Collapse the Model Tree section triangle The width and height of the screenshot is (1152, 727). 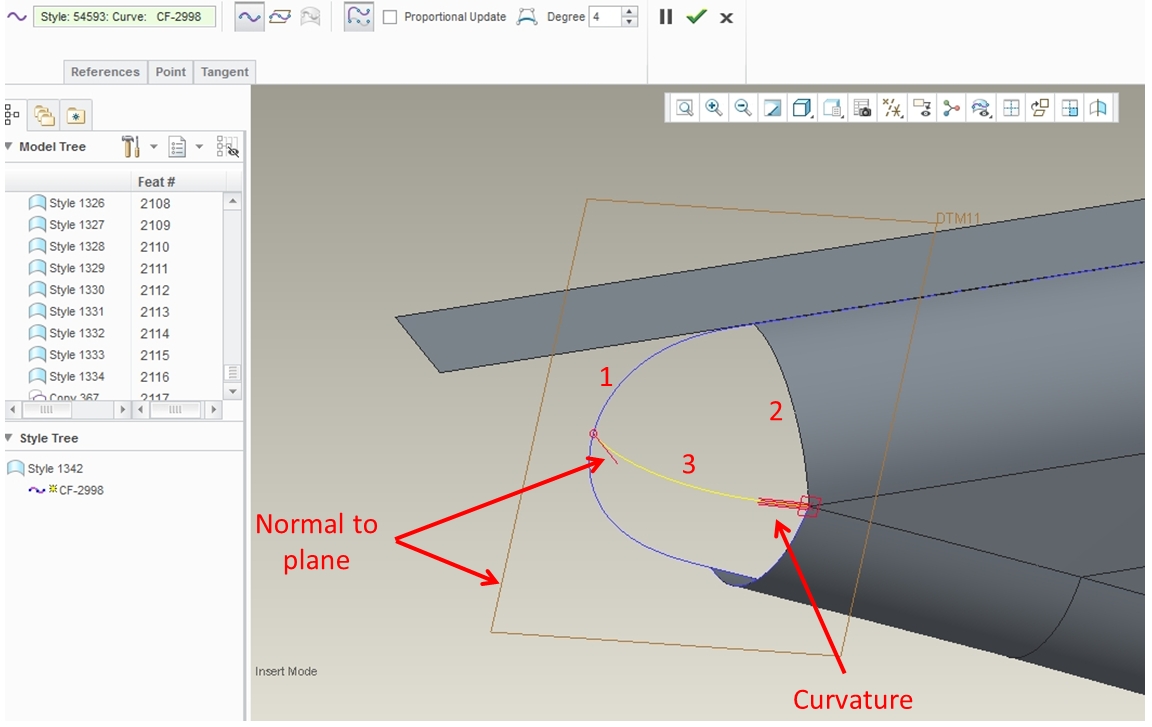10,147
